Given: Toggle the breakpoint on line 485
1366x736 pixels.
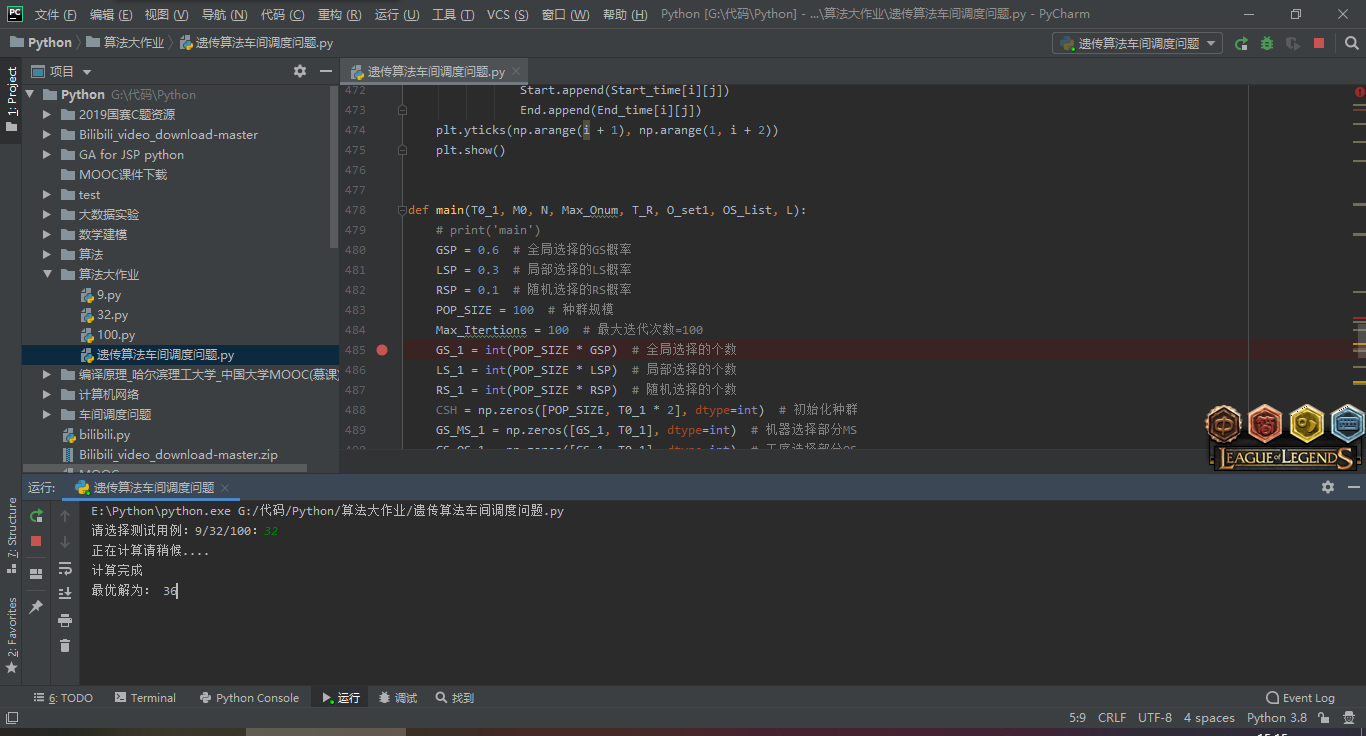Looking at the screenshot, I should tap(382, 350).
